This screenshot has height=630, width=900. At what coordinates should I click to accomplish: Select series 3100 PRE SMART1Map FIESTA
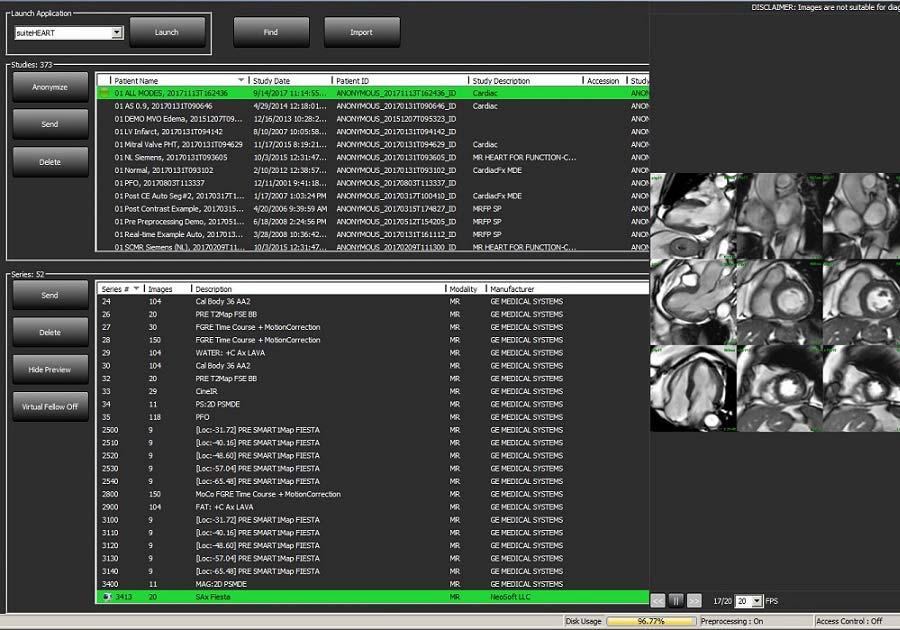[x=373, y=520]
